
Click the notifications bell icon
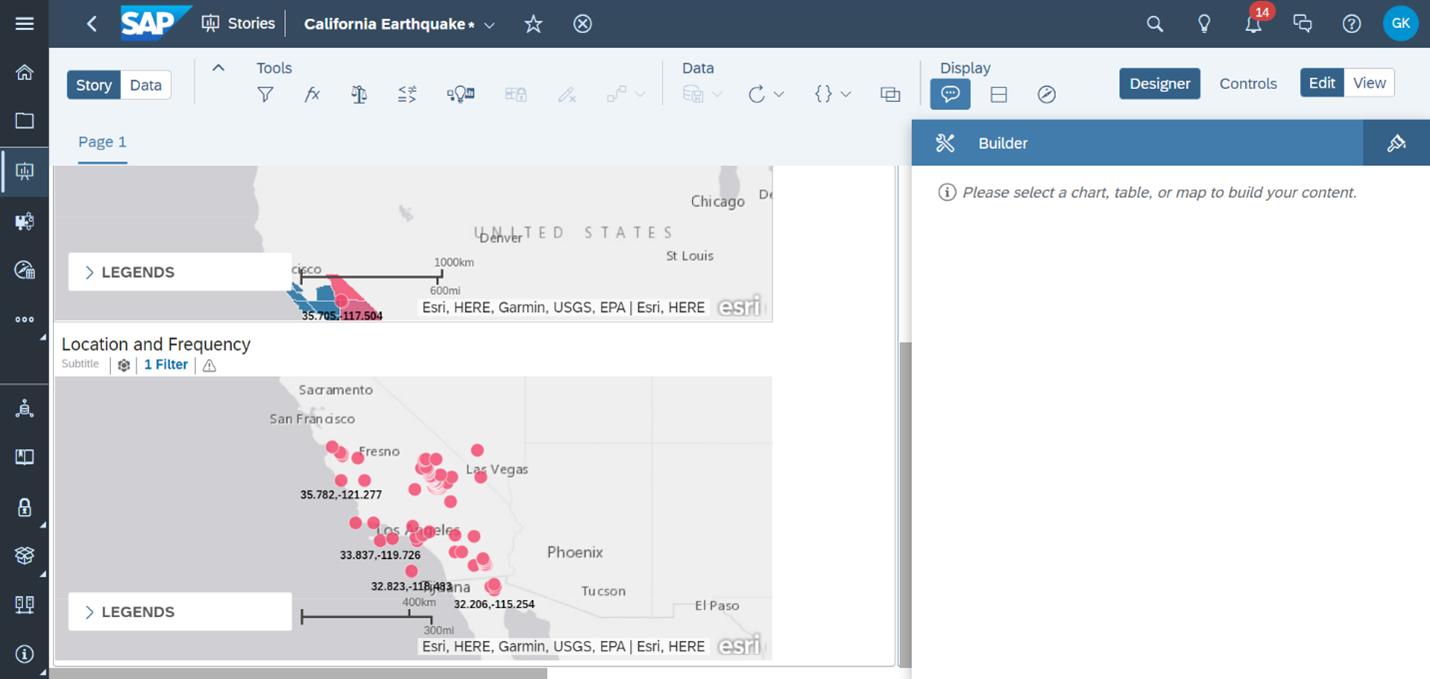pyautogui.click(x=1253, y=24)
